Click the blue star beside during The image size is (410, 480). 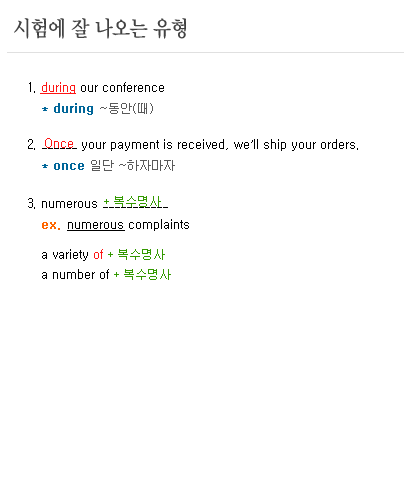(45, 109)
